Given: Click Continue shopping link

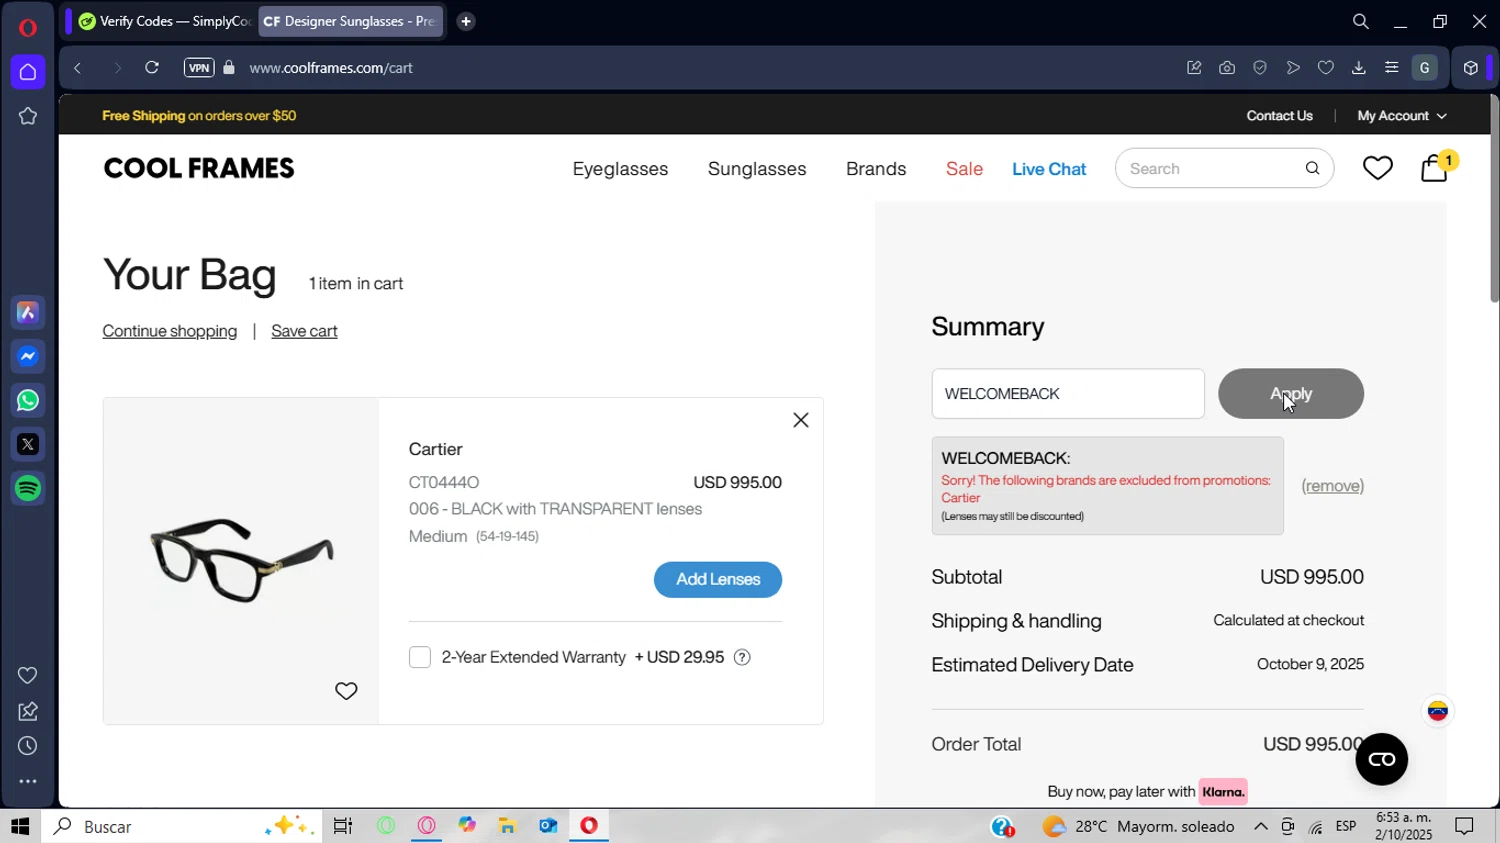Looking at the screenshot, I should (x=170, y=331).
